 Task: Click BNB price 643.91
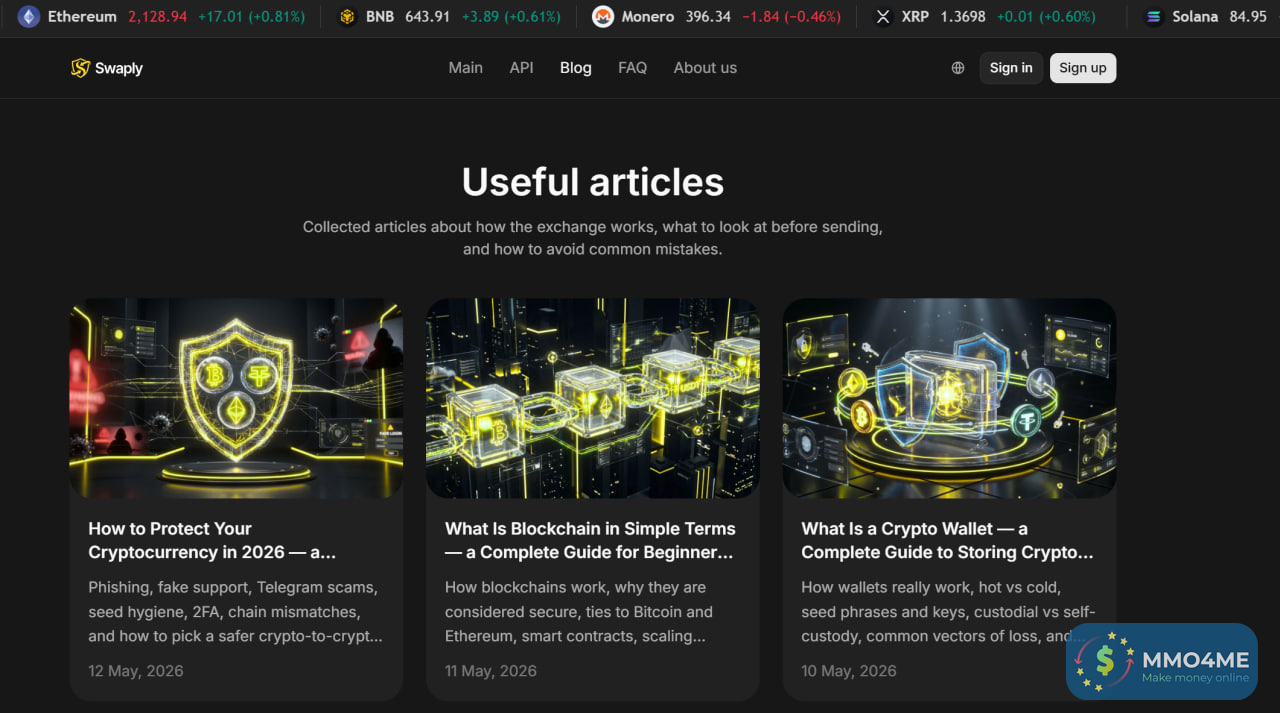coord(427,17)
